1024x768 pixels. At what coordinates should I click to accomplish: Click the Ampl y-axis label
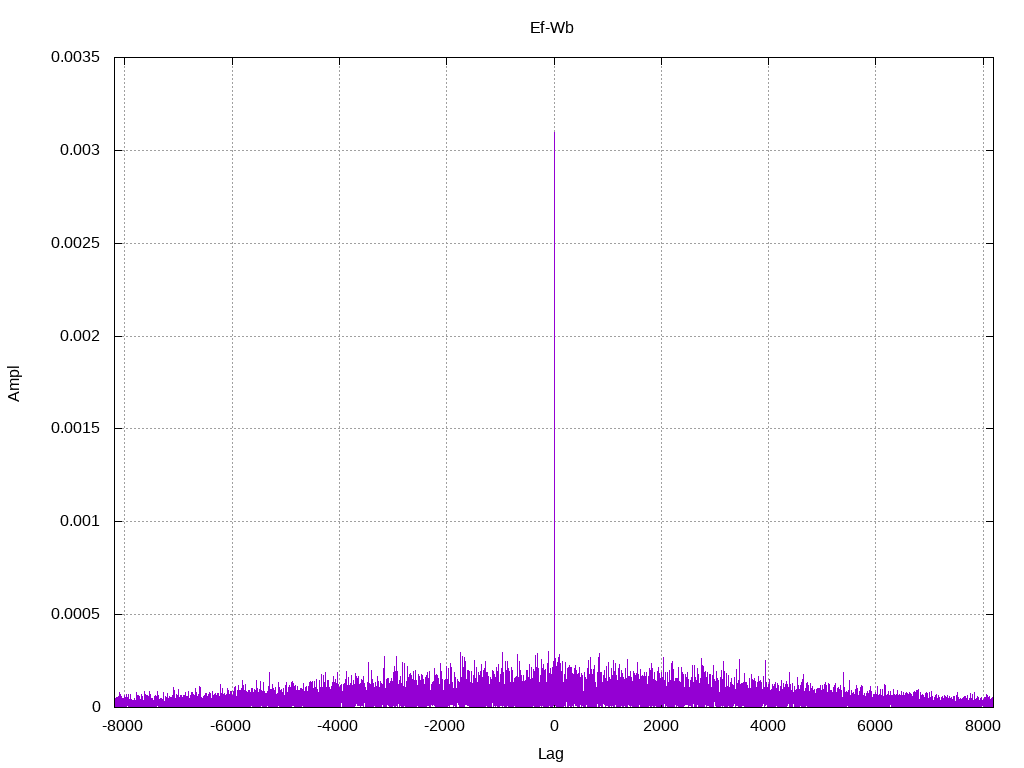tap(14, 383)
